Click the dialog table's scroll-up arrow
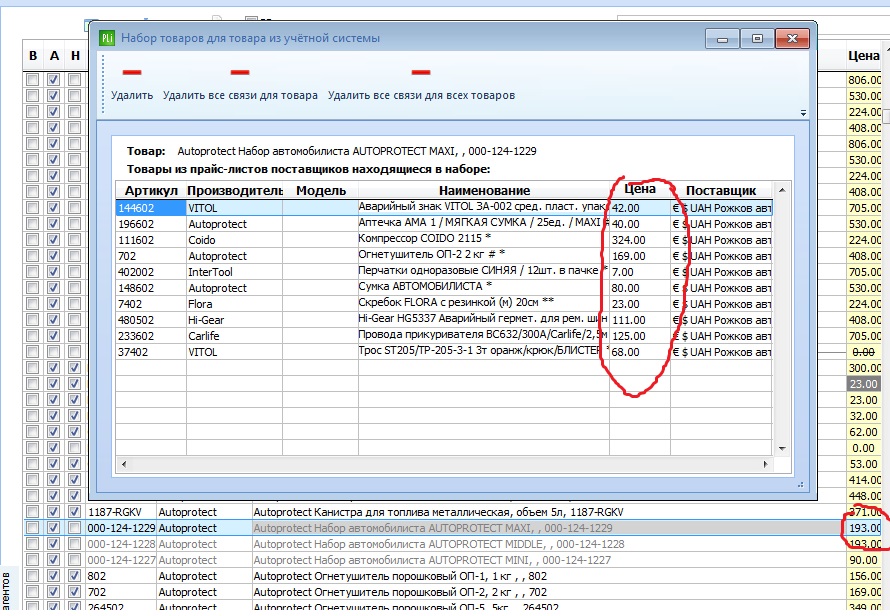This screenshot has width=890, height=616. (x=782, y=190)
